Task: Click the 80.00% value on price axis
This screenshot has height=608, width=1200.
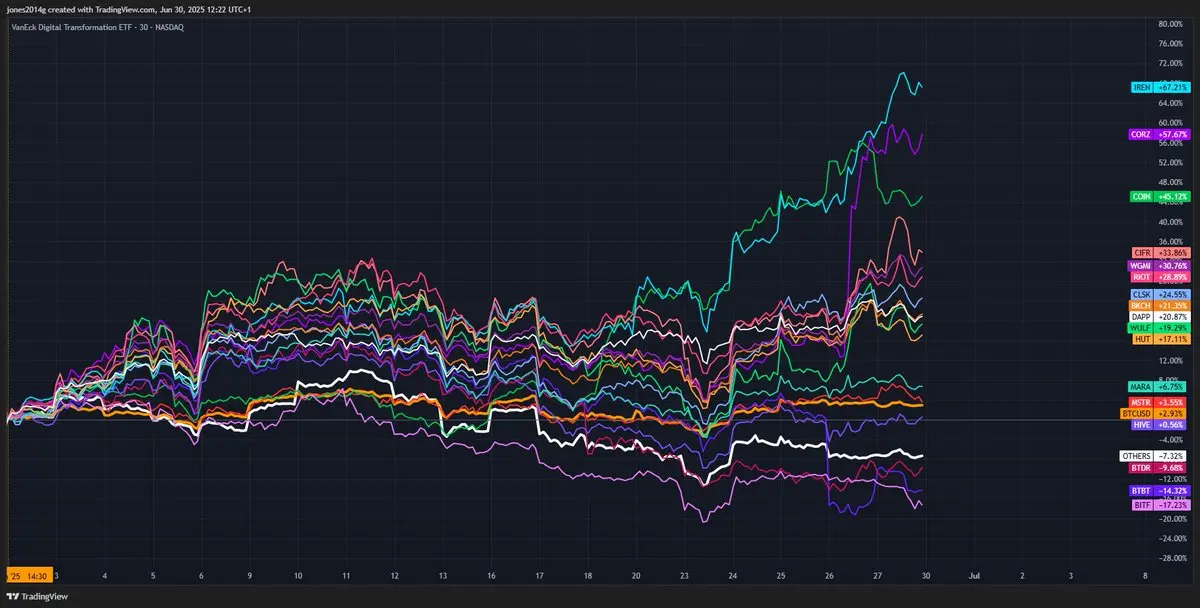Action: point(1173,24)
